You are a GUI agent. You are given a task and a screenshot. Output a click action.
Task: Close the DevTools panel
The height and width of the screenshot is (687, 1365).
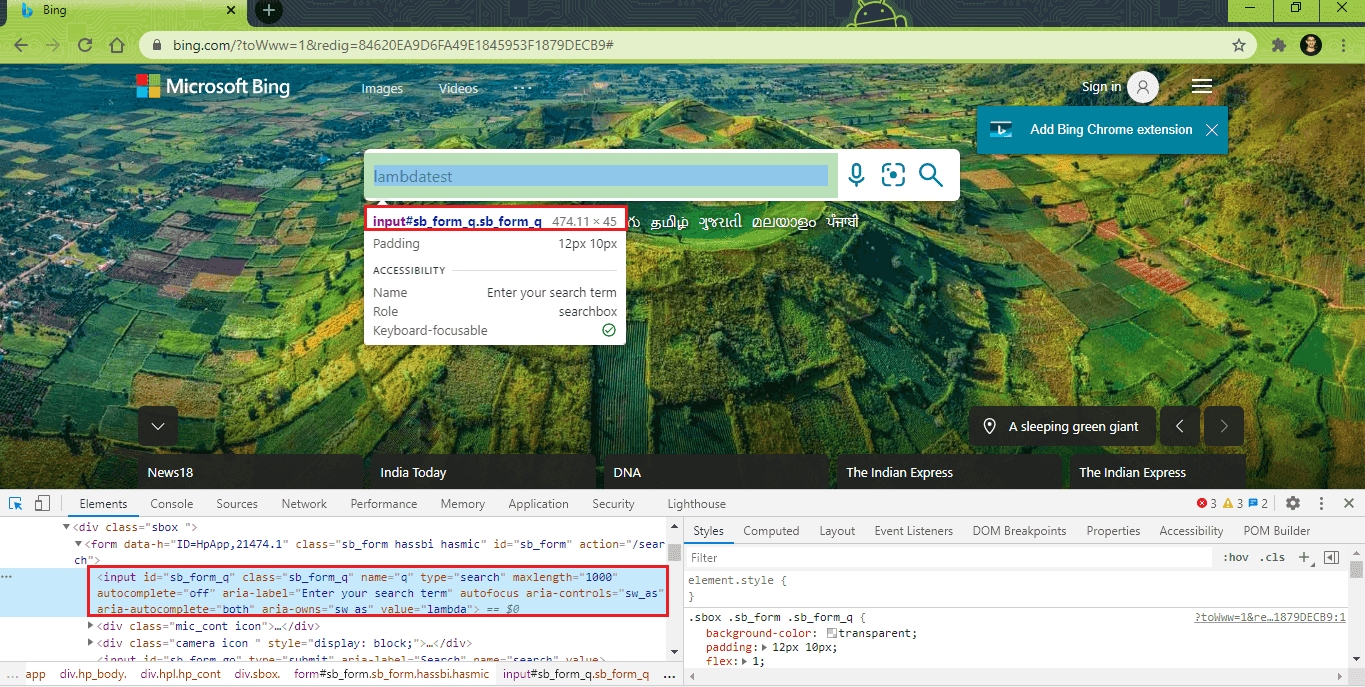tap(1347, 503)
